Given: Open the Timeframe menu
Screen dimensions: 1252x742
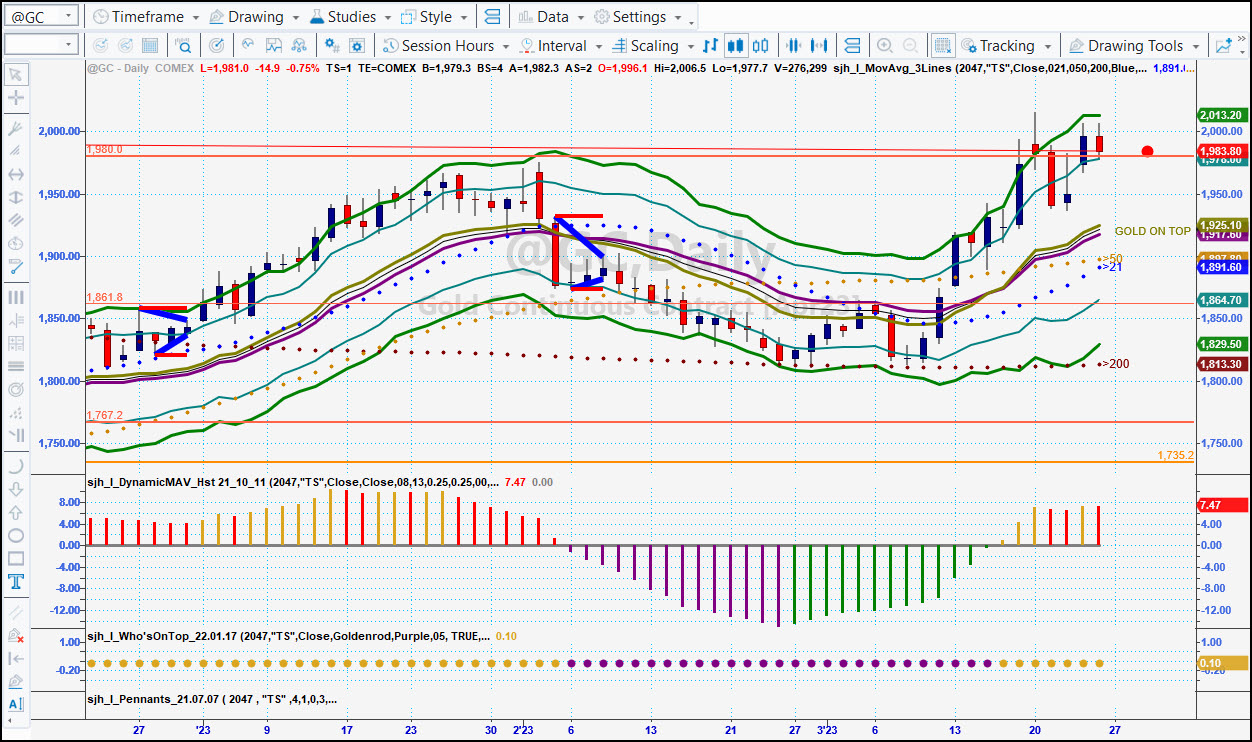Looking at the screenshot, I should point(145,17).
